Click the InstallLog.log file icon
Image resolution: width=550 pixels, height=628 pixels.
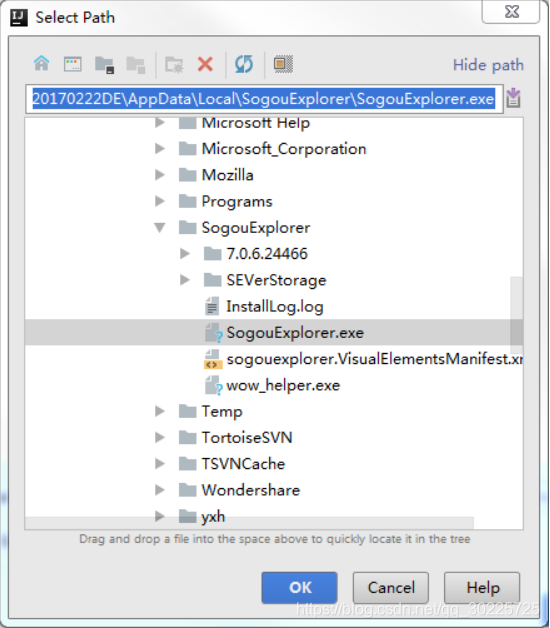coord(212,306)
